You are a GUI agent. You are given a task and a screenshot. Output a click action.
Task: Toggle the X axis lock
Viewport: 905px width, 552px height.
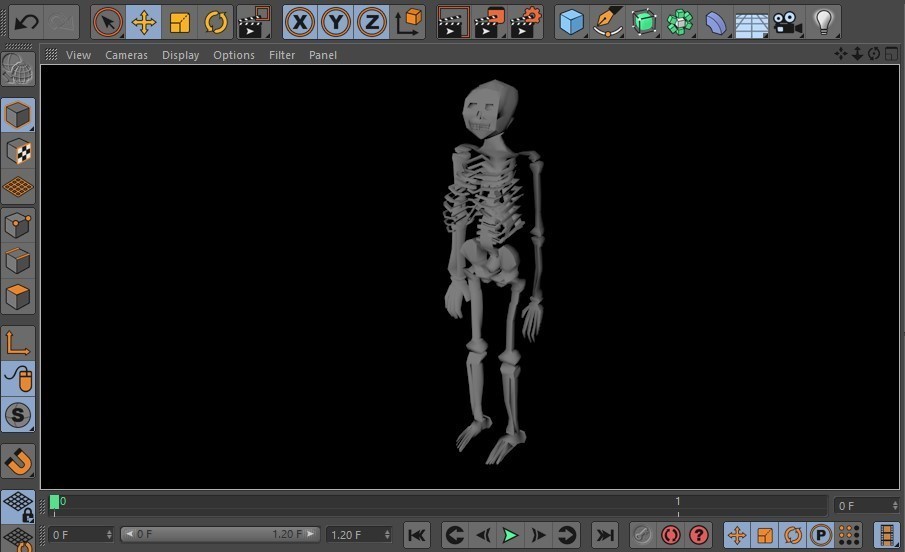(x=300, y=22)
